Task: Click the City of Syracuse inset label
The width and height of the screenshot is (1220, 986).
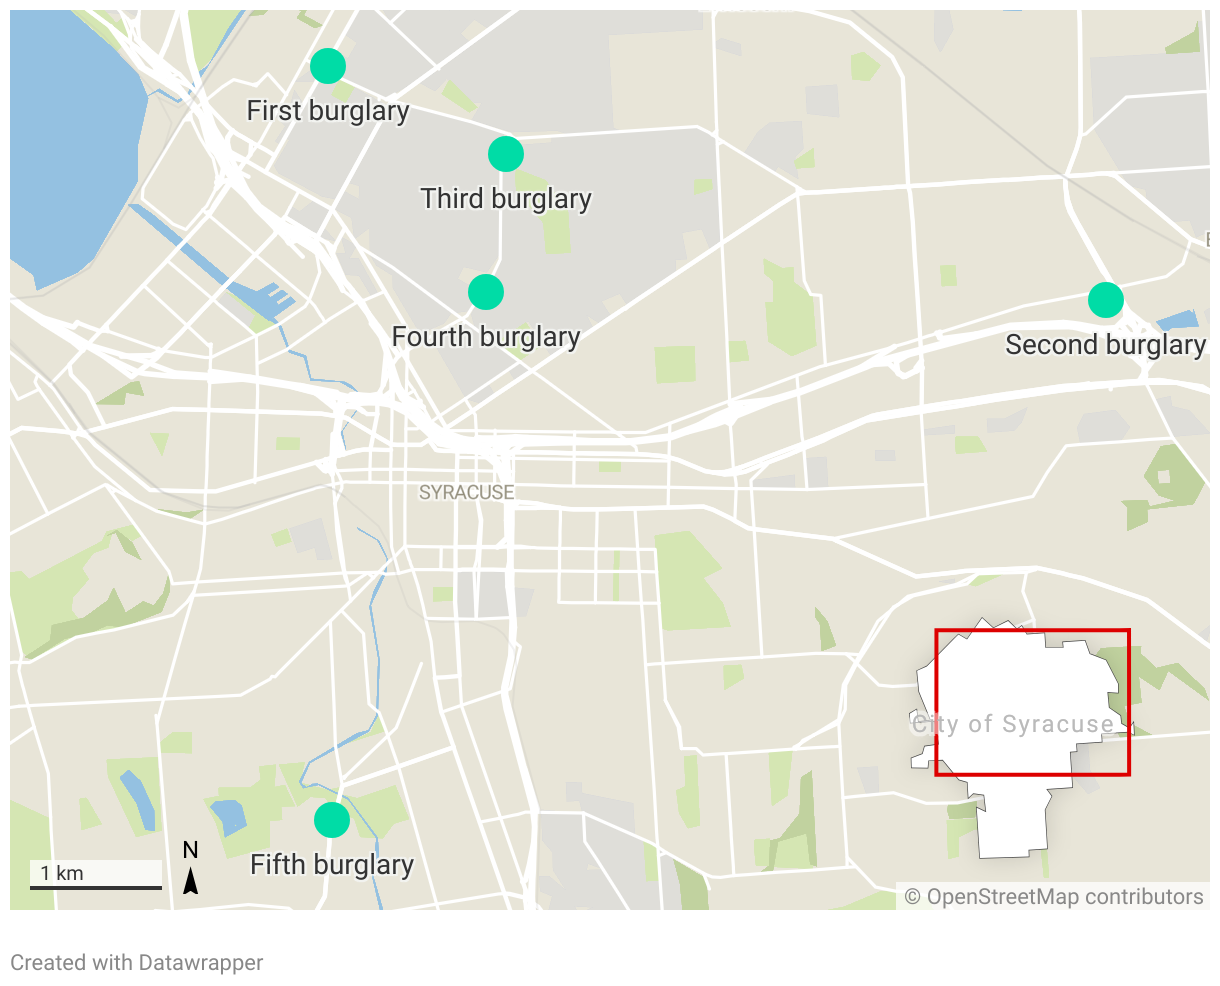Action: [1013, 724]
